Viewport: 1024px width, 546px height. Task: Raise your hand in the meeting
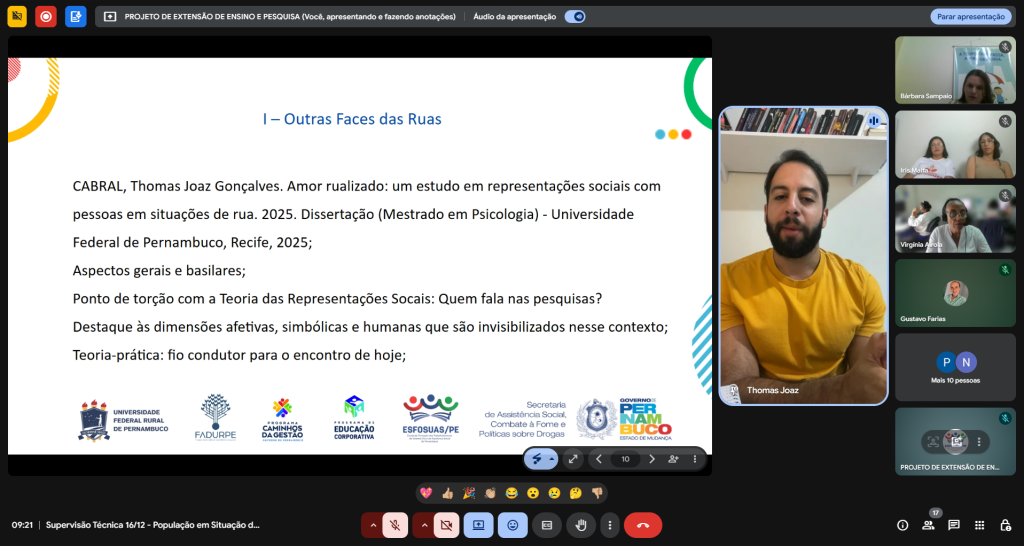point(580,525)
